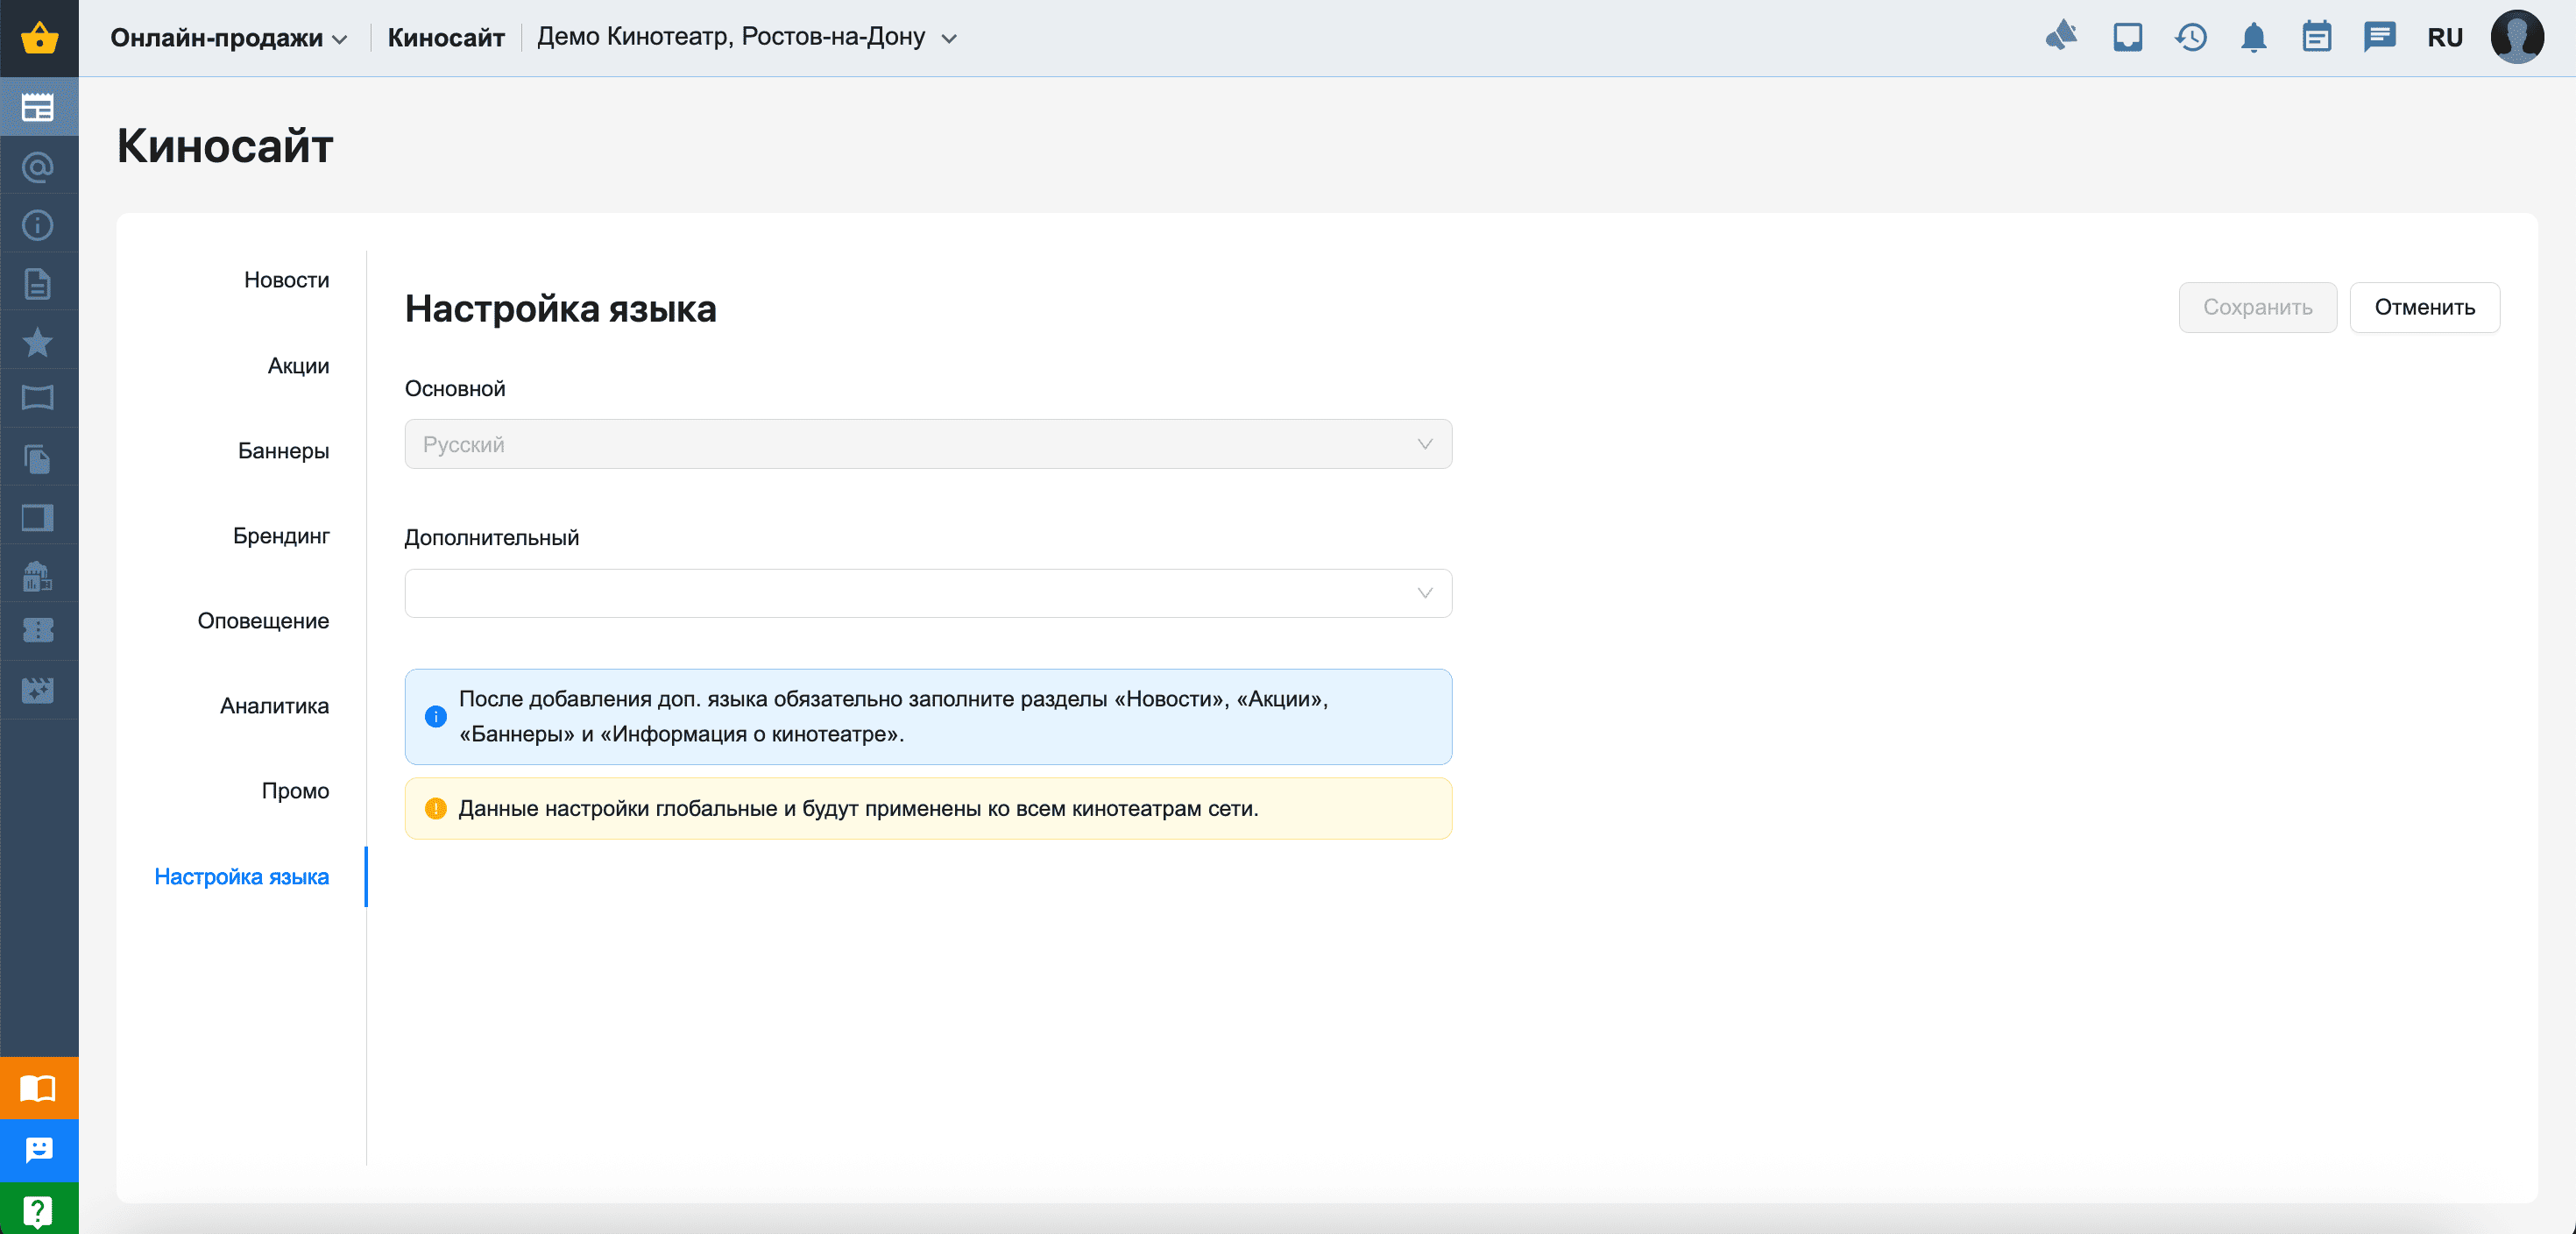Switch interface language via RU
The height and width of the screenshot is (1234, 2576).
click(2444, 38)
